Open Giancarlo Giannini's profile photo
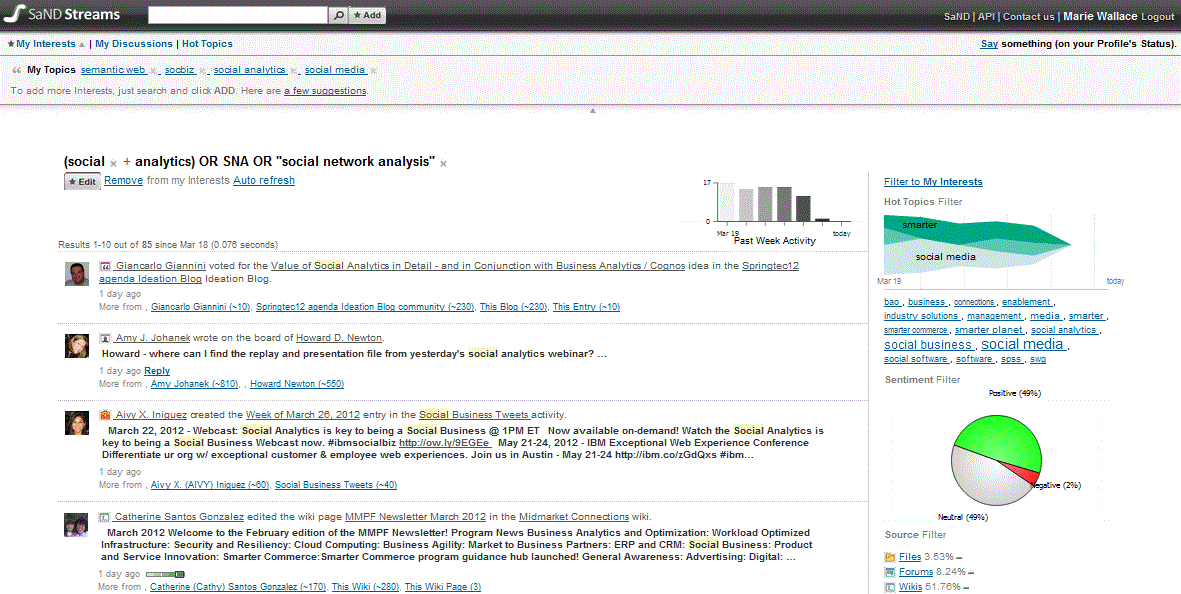1181x594 pixels. [x=78, y=275]
